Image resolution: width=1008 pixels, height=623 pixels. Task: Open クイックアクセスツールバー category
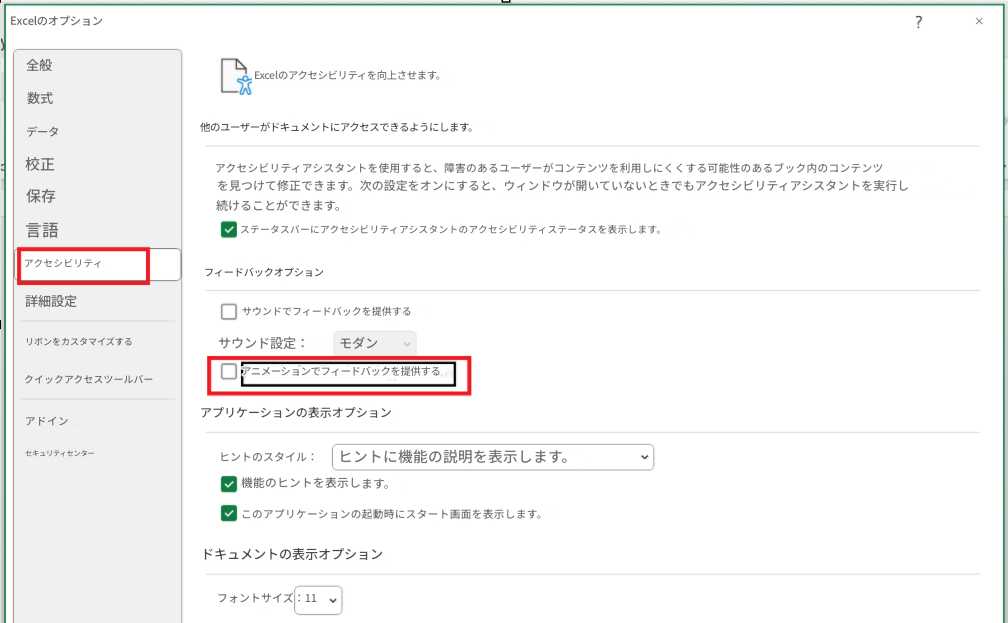(89, 379)
